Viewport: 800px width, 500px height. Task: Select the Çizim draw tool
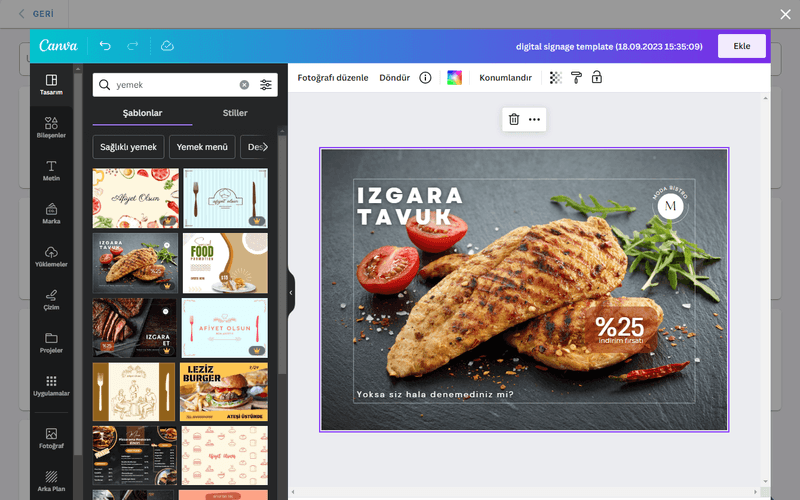pos(51,299)
